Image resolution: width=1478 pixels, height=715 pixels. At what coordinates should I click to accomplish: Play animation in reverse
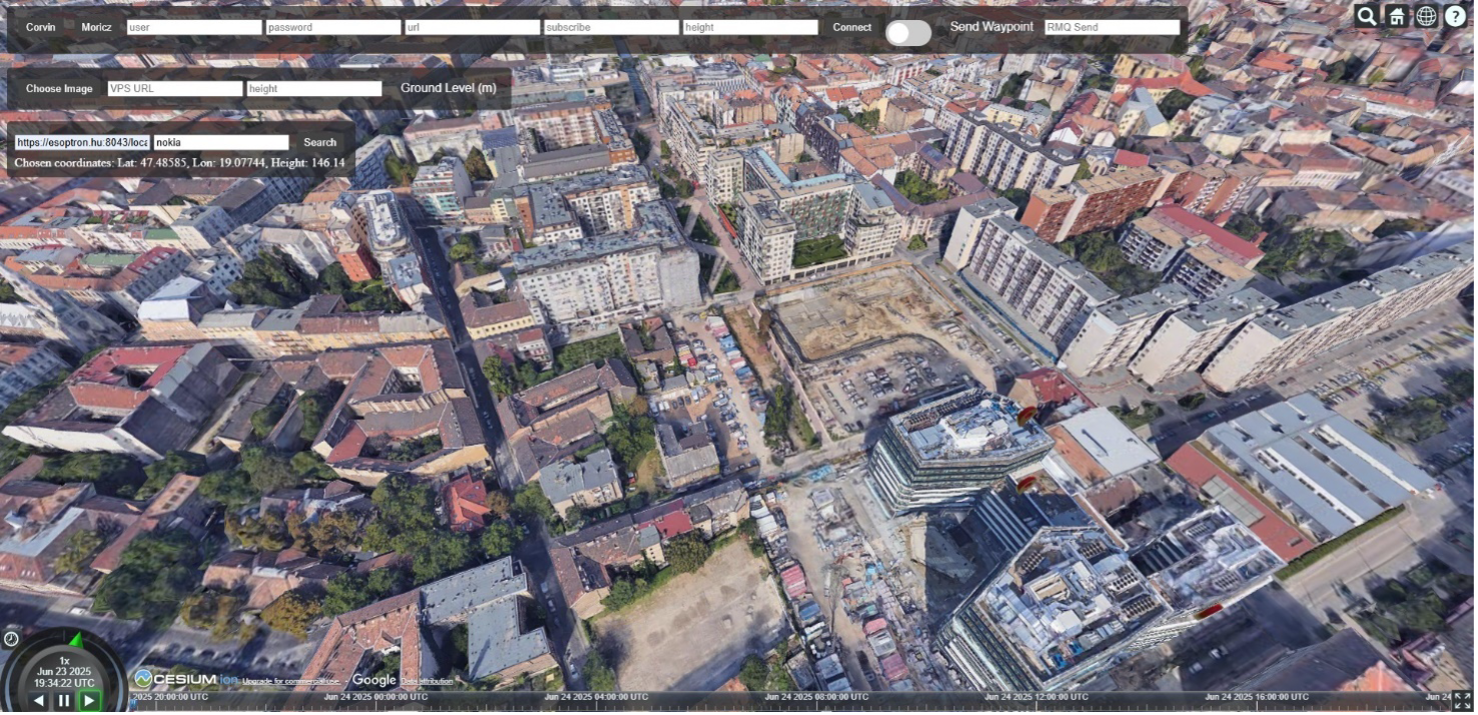[39, 701]
